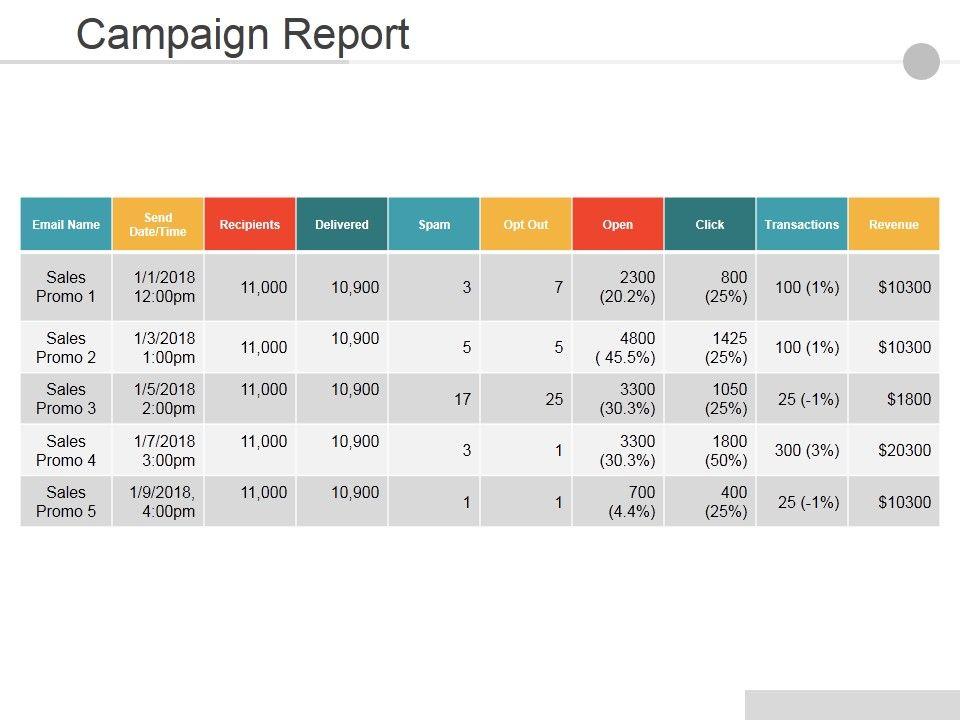Select the red Open column header
This screenshot has width=960, height=720.
tap(618, 224)
